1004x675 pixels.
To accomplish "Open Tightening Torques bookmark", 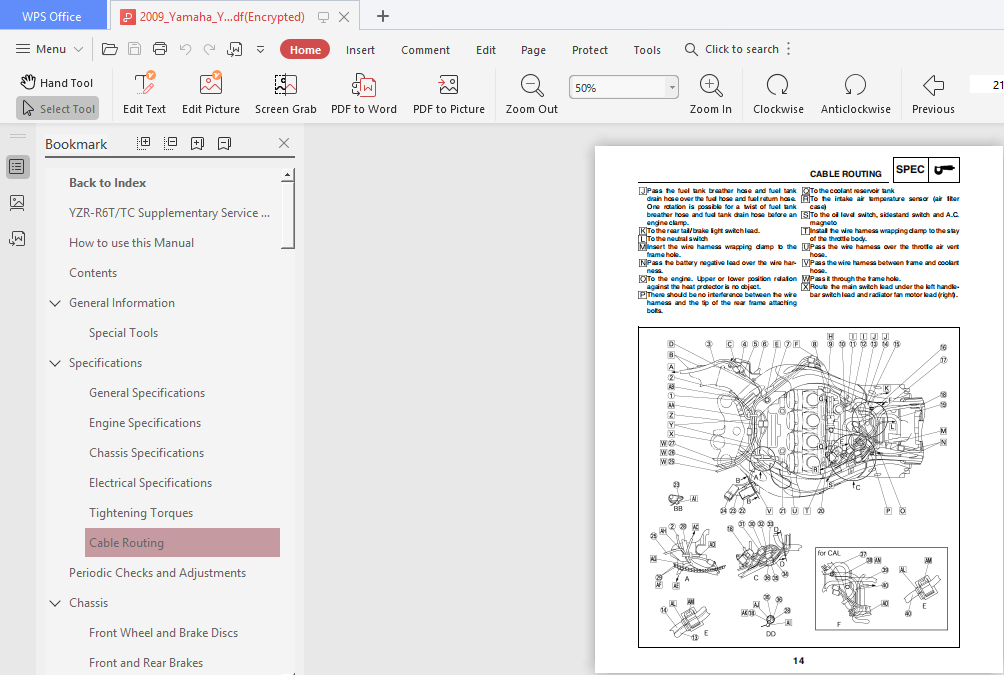I will click(141, 513).
